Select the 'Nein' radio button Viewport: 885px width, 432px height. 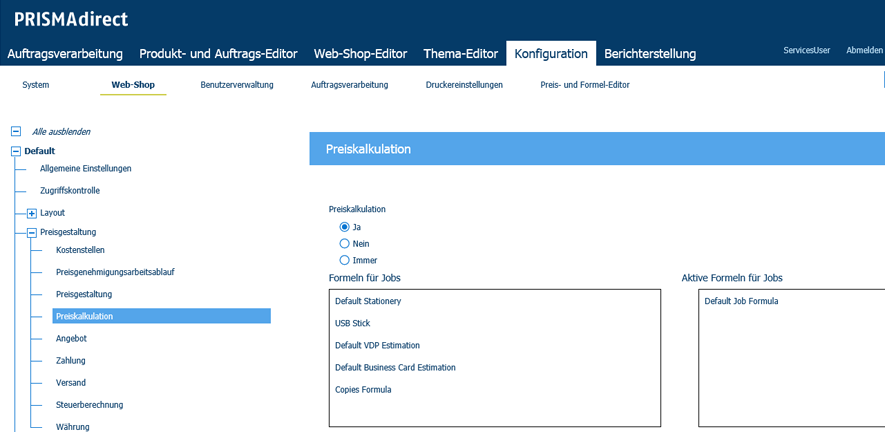[344, 244]
